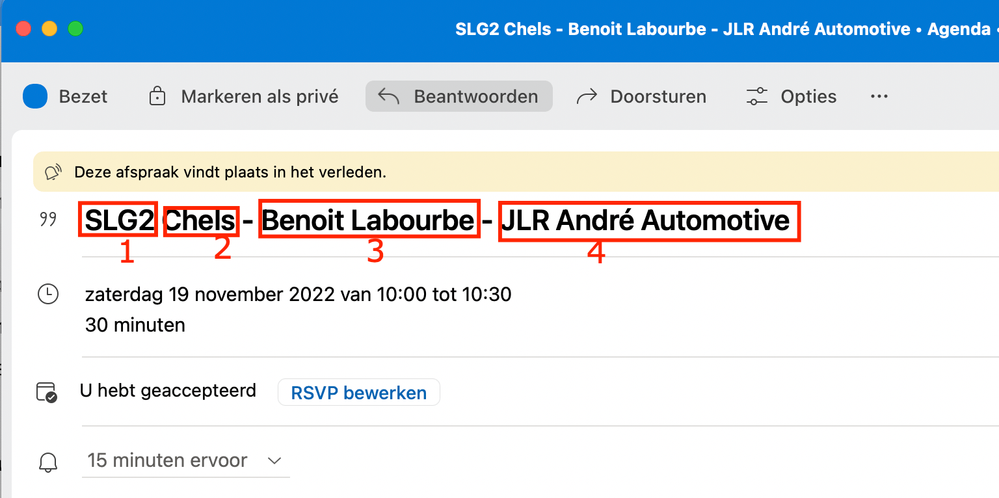This screenshot has width=999, height=498.
Task: Expand the 15 minuten ervoor reminder dropdown
Action: [x=274, y=461]
